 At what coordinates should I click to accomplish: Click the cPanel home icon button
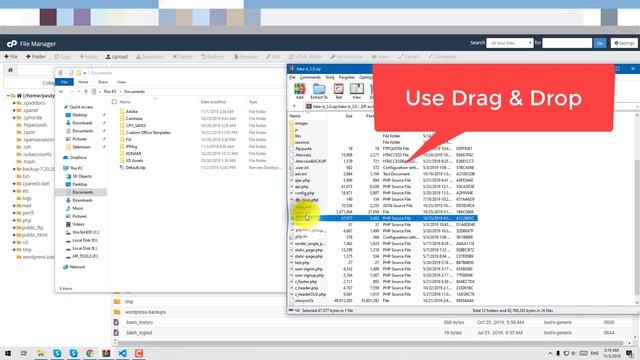(x=10, y=70)
